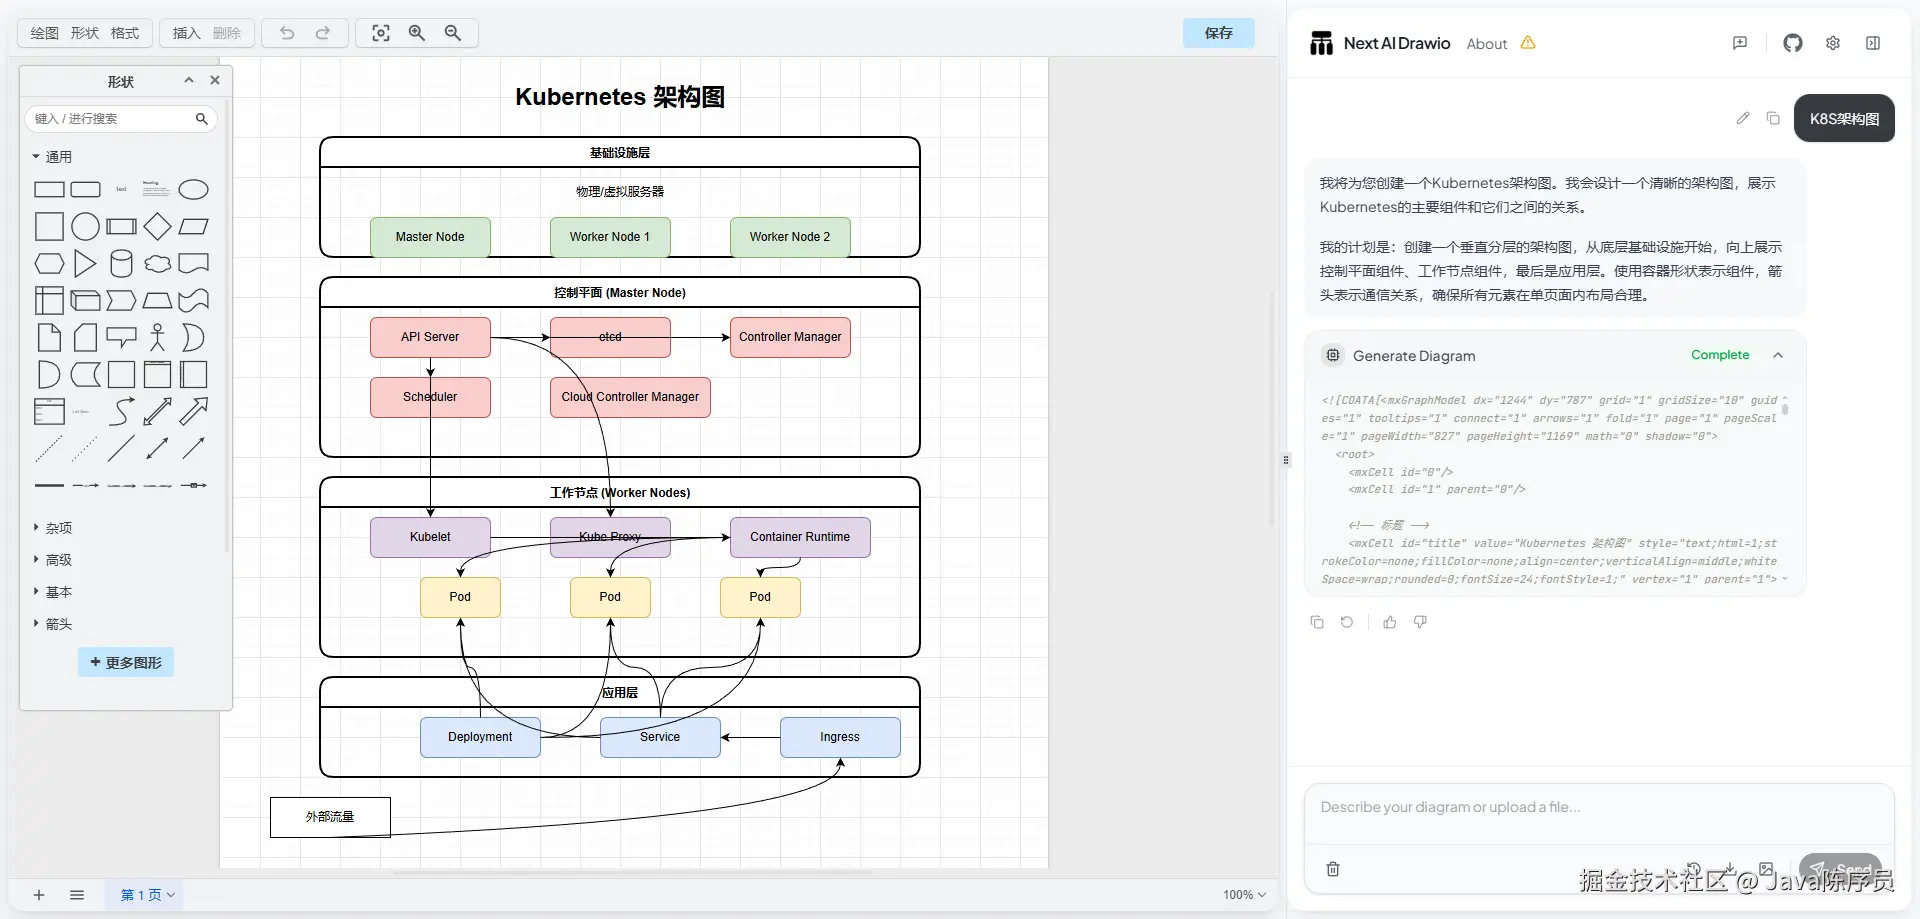Fit diagram to window

click(381, 33)
